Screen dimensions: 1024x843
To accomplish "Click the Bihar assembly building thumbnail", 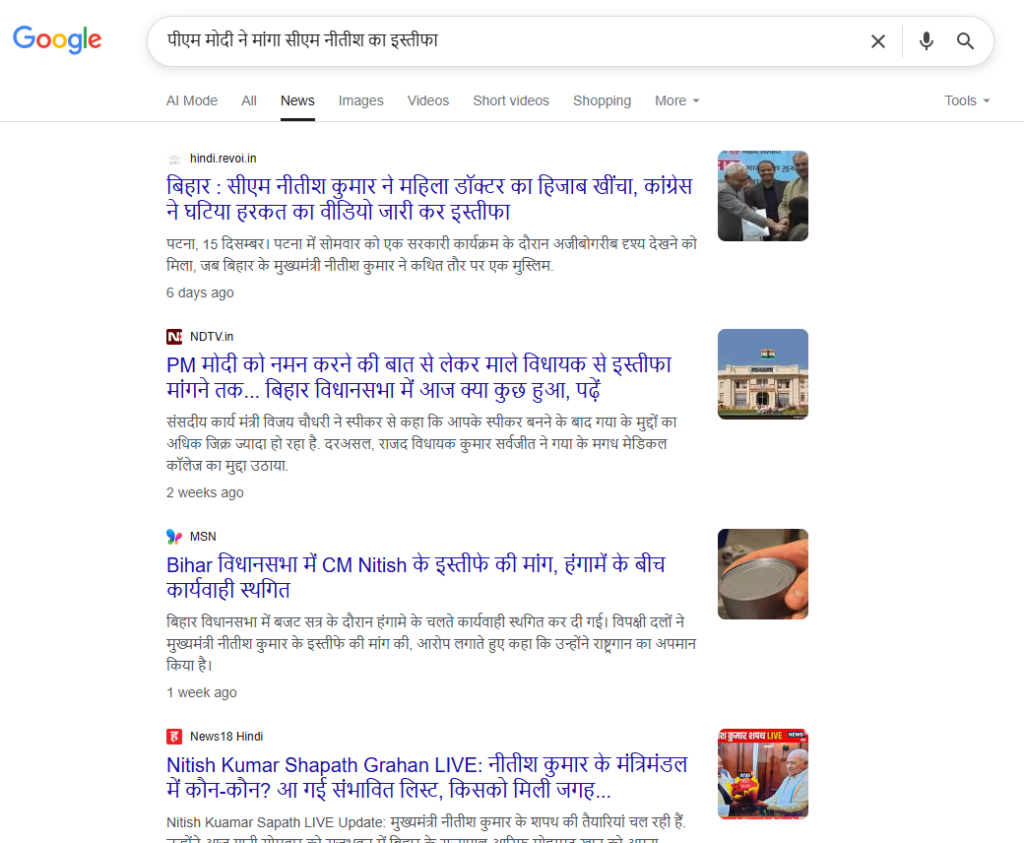I will [762, 374].
